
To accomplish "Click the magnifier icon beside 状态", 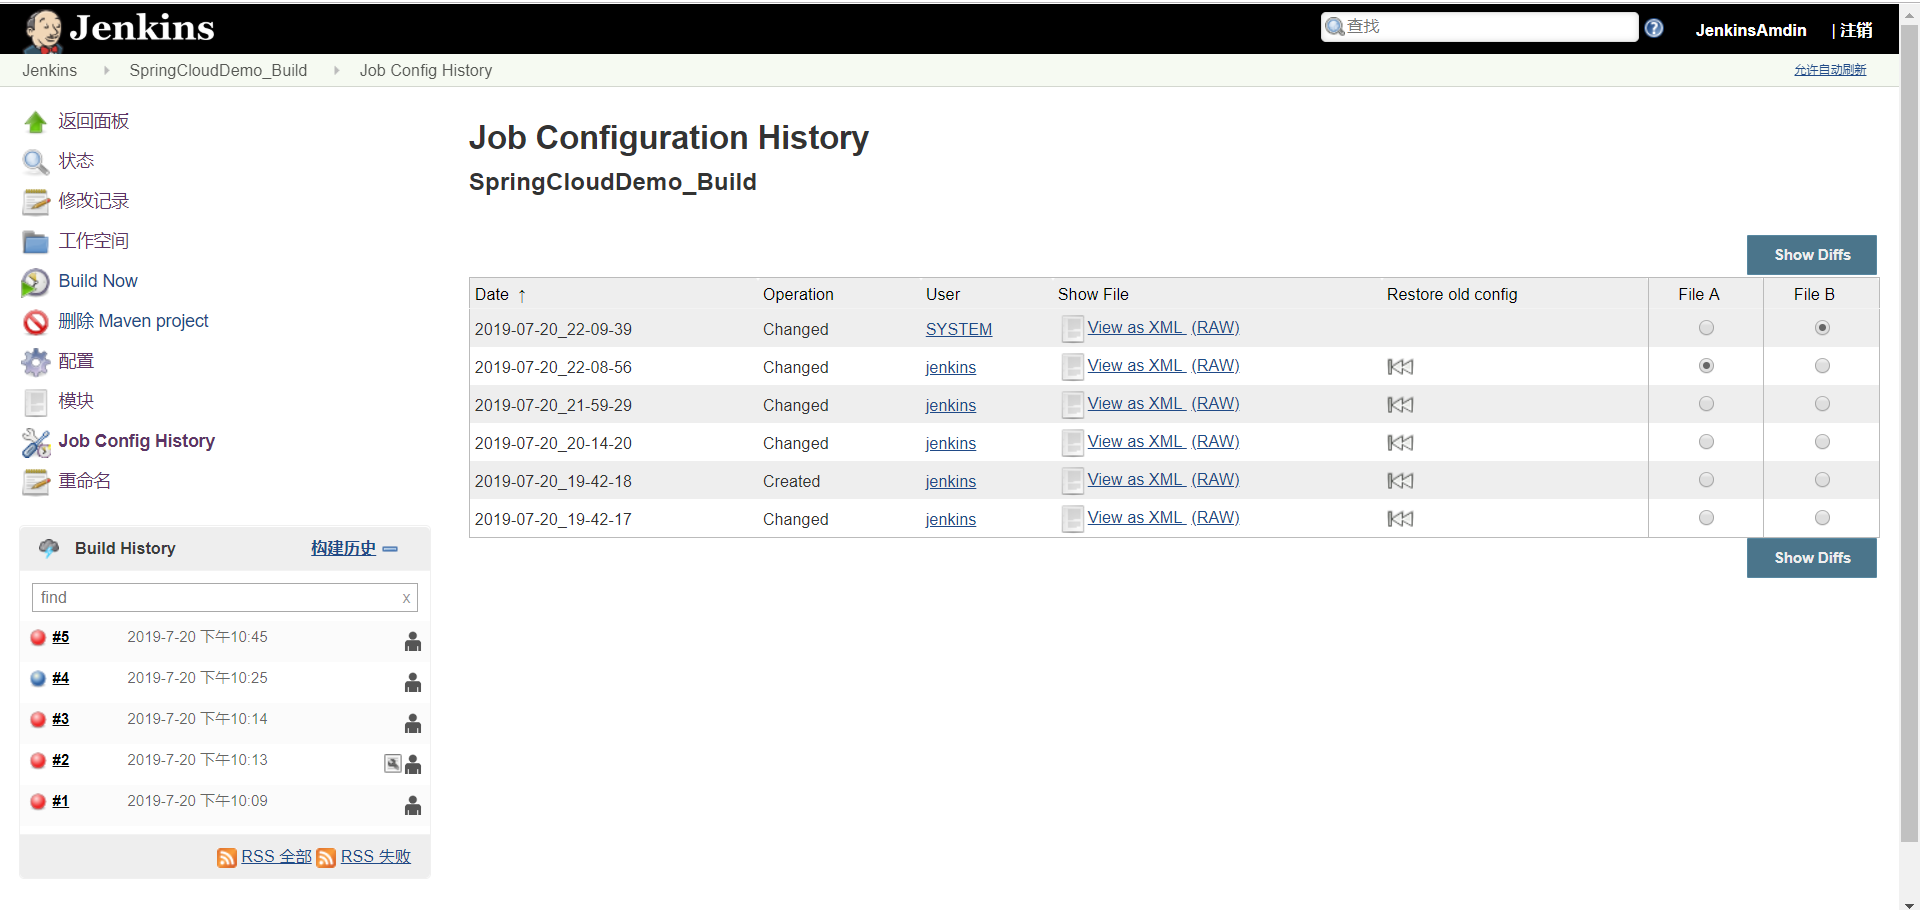I will (x=36, y=162).
